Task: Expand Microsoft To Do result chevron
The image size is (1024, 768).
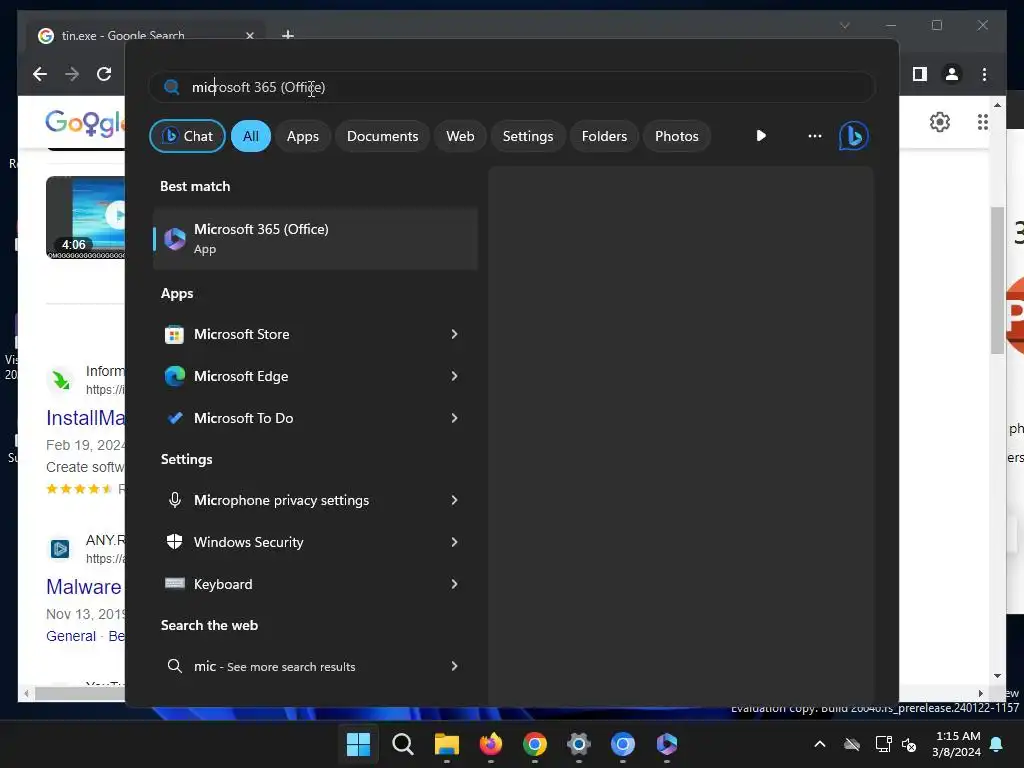Action: [455, 418]
